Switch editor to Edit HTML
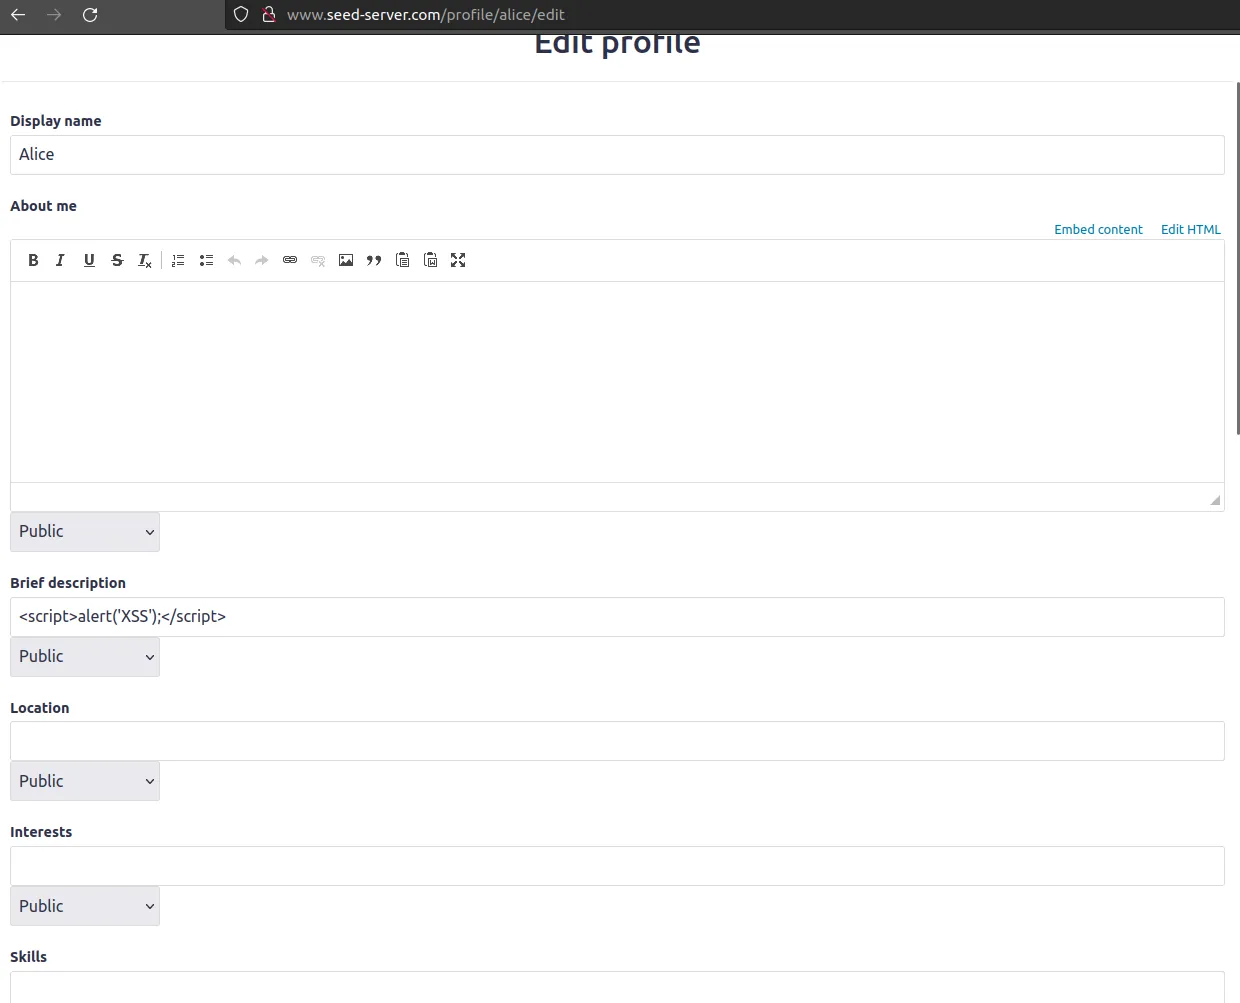The image size is (1240, 1003). coord(1190,230)
